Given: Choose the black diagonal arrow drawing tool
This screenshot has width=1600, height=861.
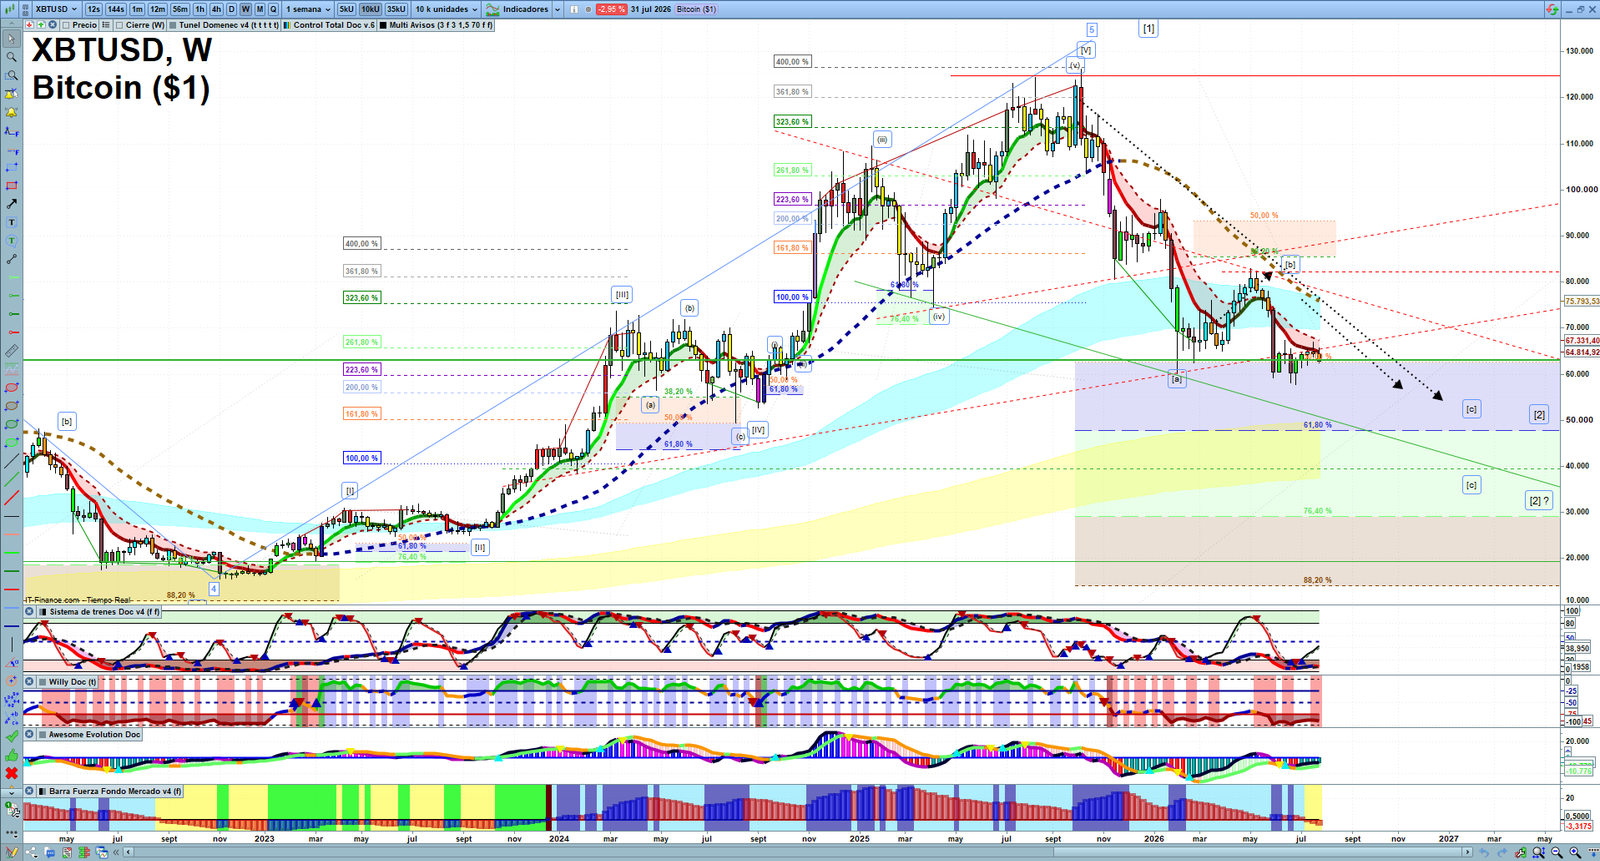Looking at the screenshot, I should (x=12, y=204).
